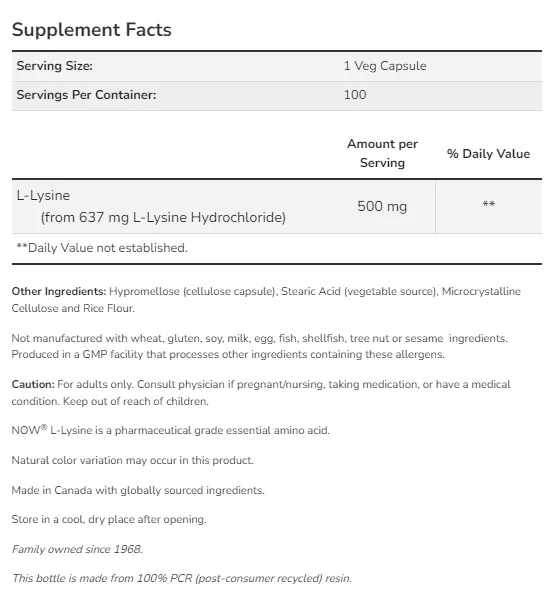Screen dimensions: 556x599
Task: Click the Made in Canada sentence
Action: [138, 490]
